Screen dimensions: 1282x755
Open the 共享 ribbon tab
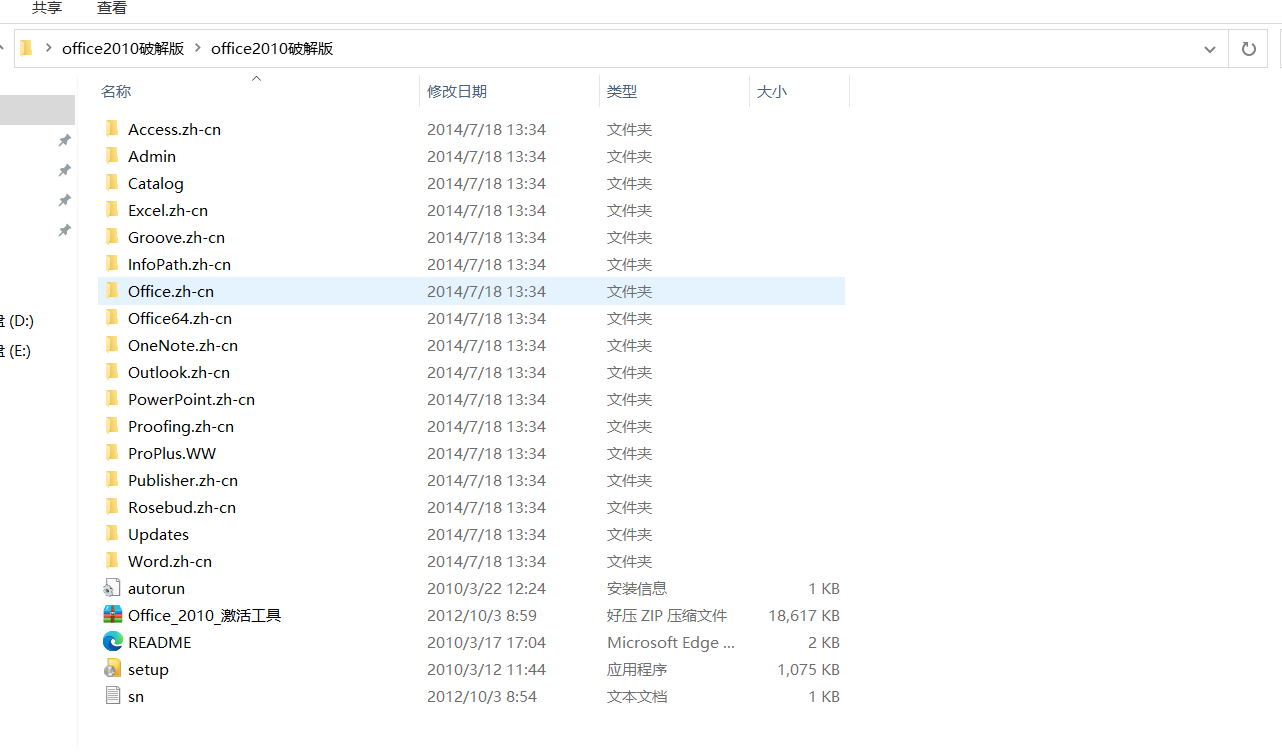[46, 8]
